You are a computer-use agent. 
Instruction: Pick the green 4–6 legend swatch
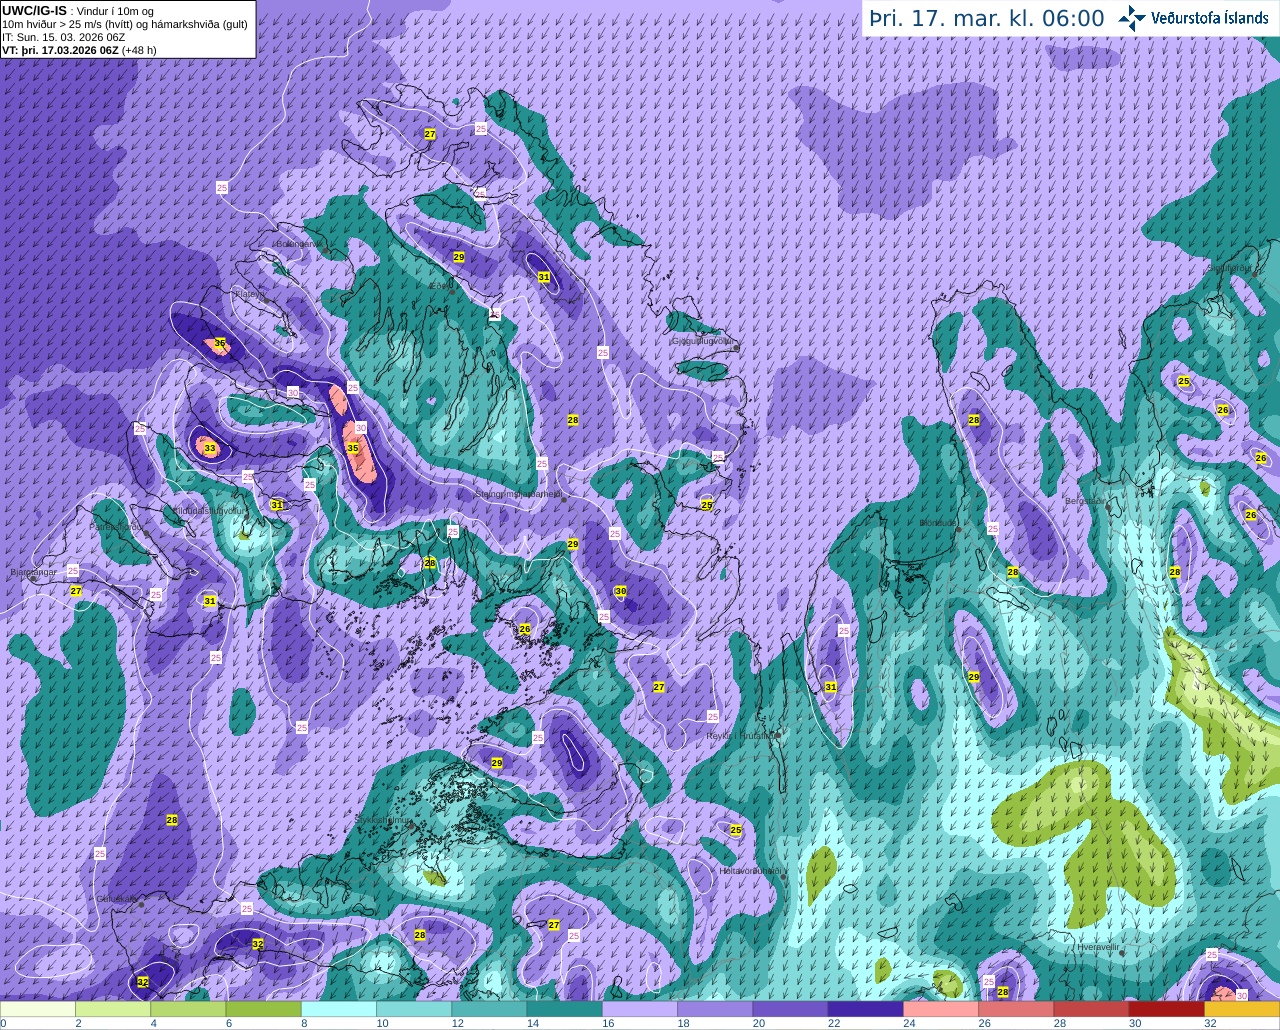pos(188,1009)
